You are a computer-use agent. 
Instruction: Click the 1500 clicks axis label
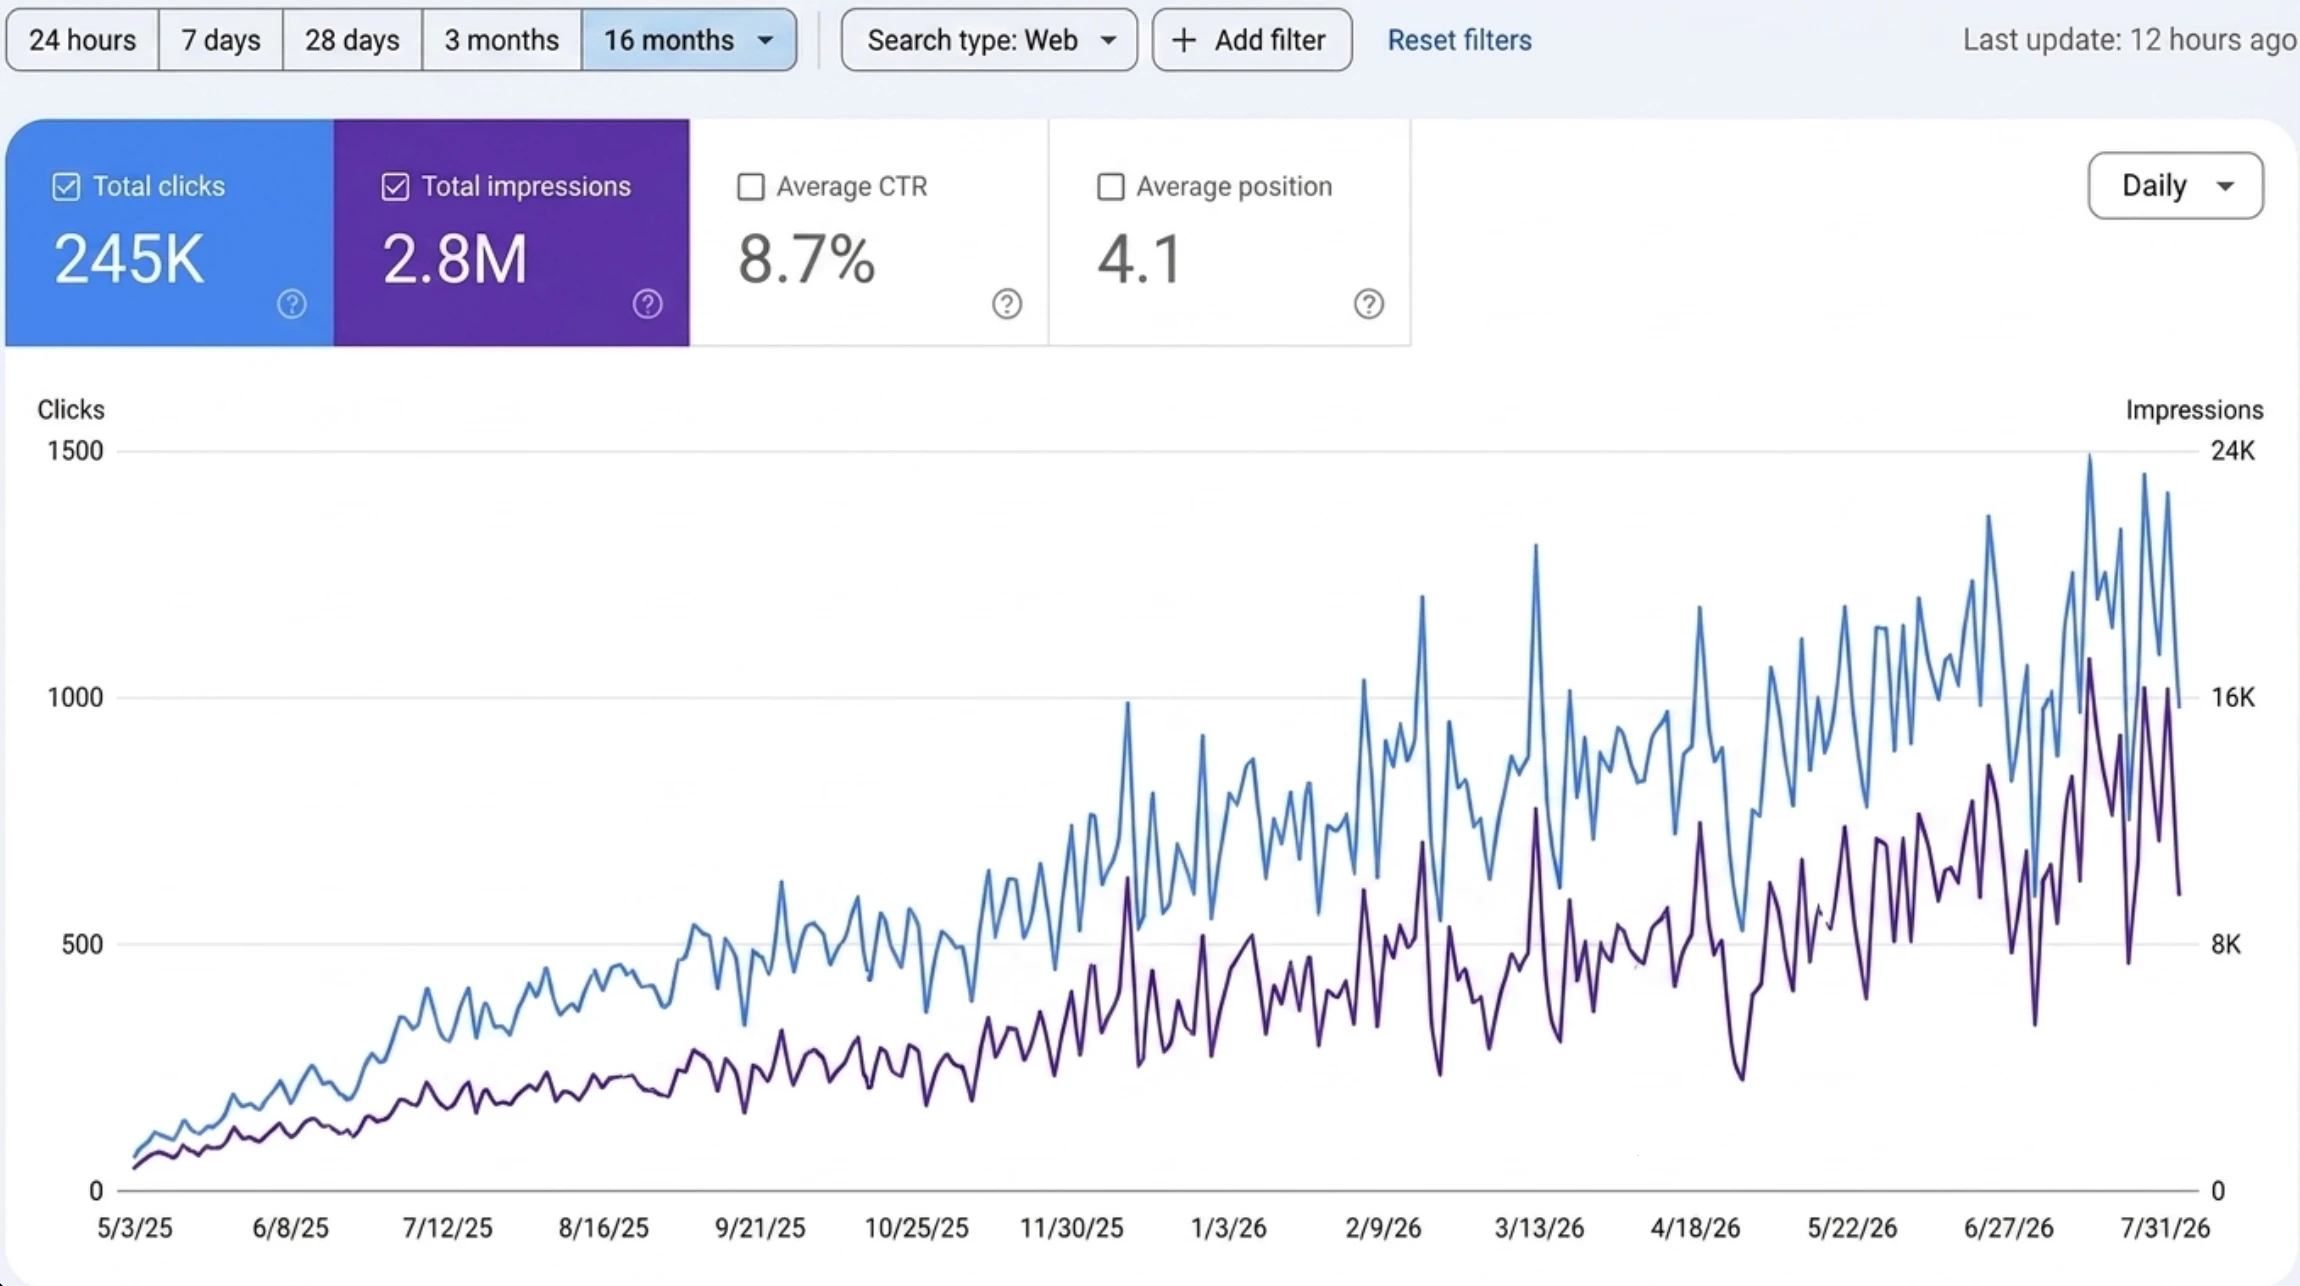[75, 451]
